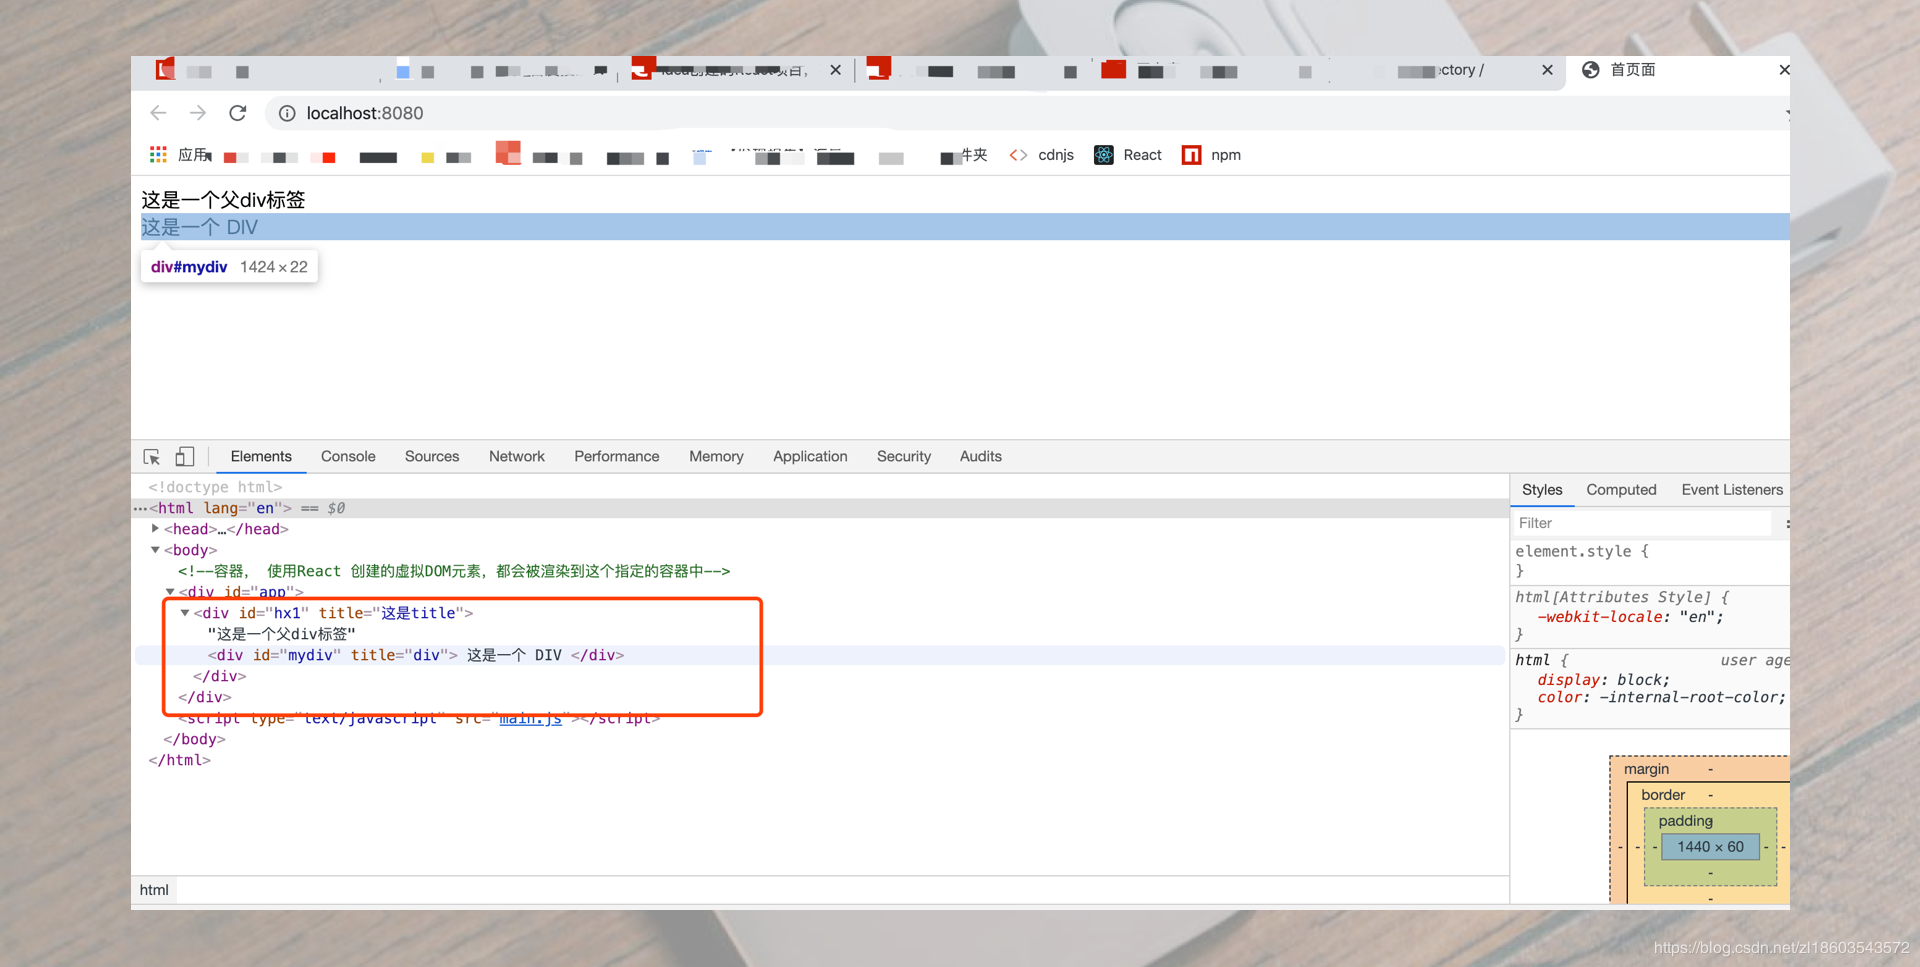
Task: Click the 这是一个父div标签 page text
Action: pyautogui.click(x=223, y=200)
